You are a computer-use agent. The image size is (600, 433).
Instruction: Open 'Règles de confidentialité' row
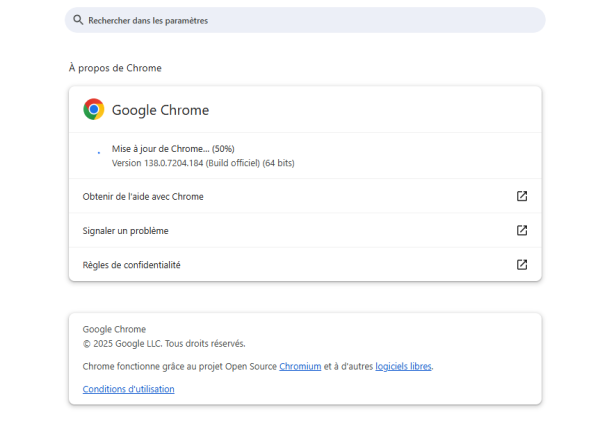[x=305, y=265]
